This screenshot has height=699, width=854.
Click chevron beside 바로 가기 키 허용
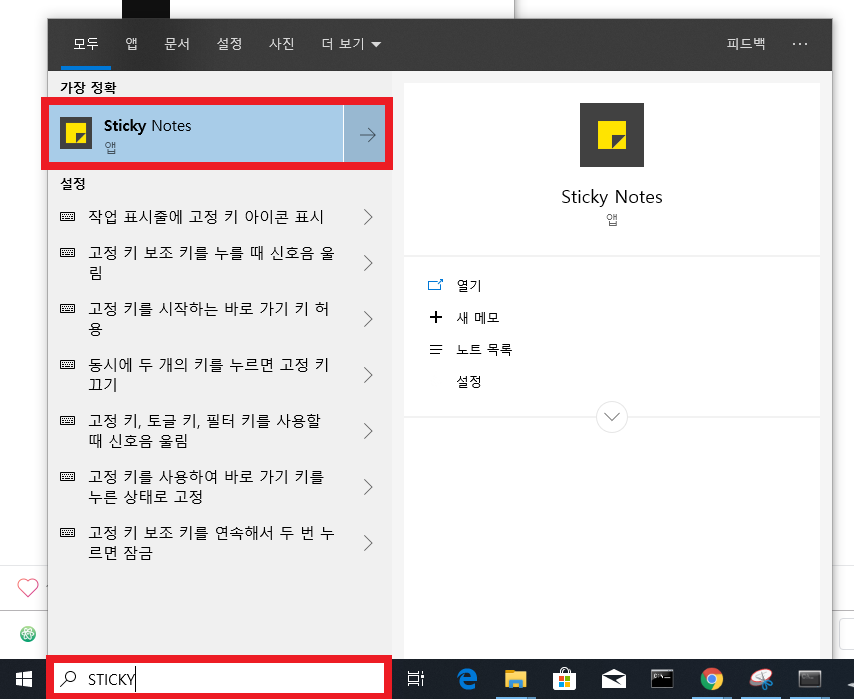coord(368,319)
